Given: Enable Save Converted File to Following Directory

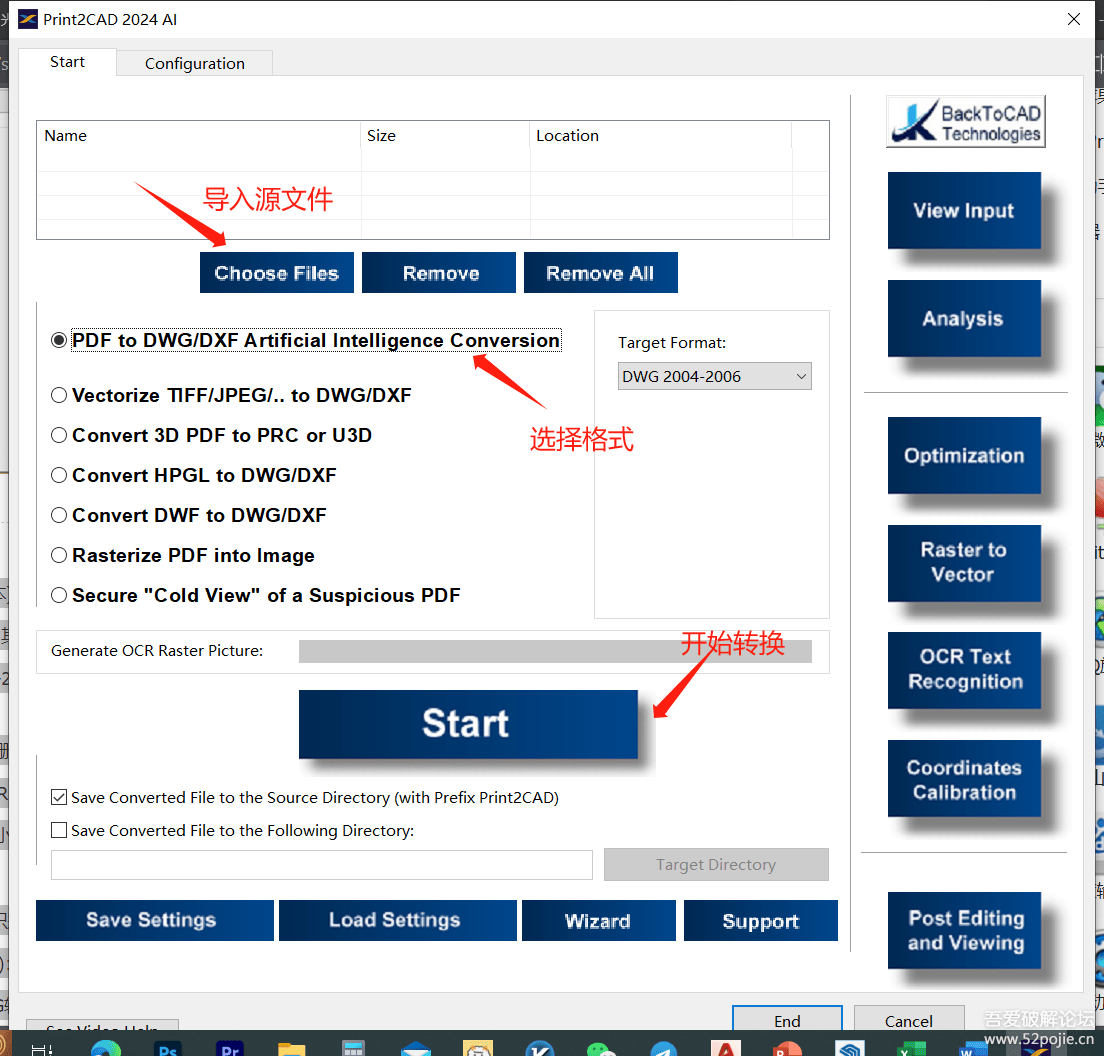Looking at the screenshot, I should click(x=59, y=831).
